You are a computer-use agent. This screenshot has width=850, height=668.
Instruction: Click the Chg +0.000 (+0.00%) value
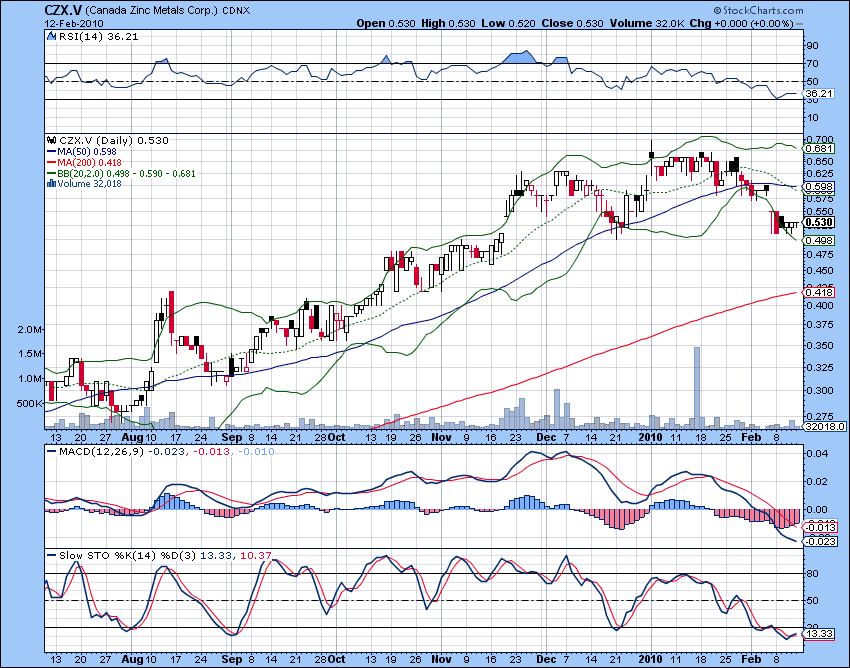coord(746,23)
